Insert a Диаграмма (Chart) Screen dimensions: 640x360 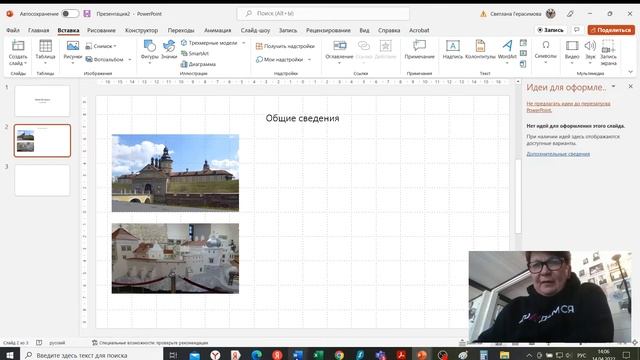198,64
